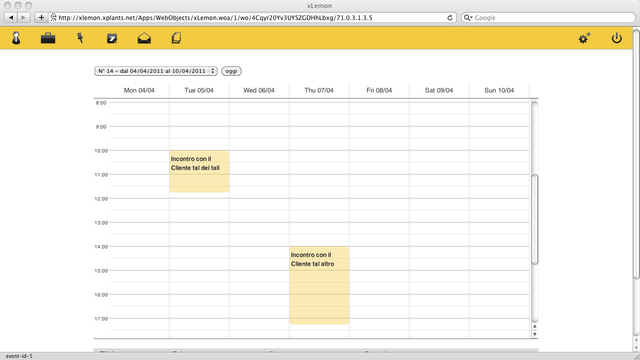Click calendar scrollbar down arrow
This screenshot has width=640, height=360.
[535, 334]
